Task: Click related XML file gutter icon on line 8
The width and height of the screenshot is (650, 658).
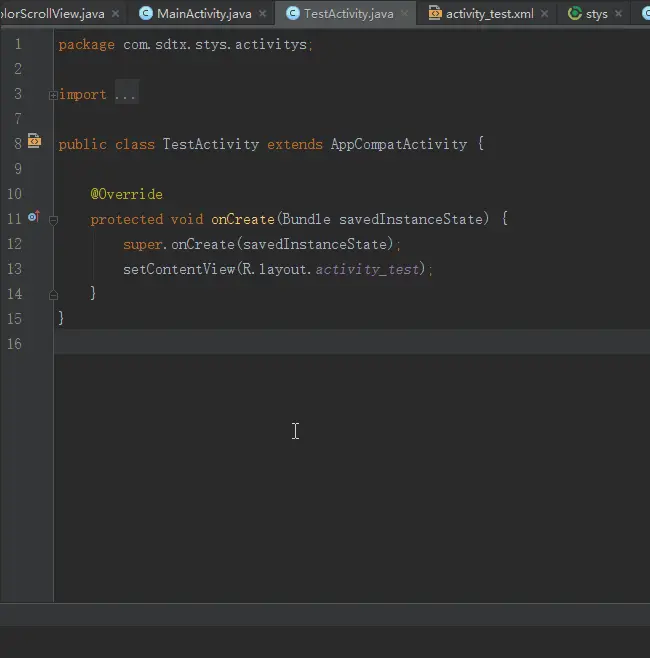Action: click(x=34, y=141)
